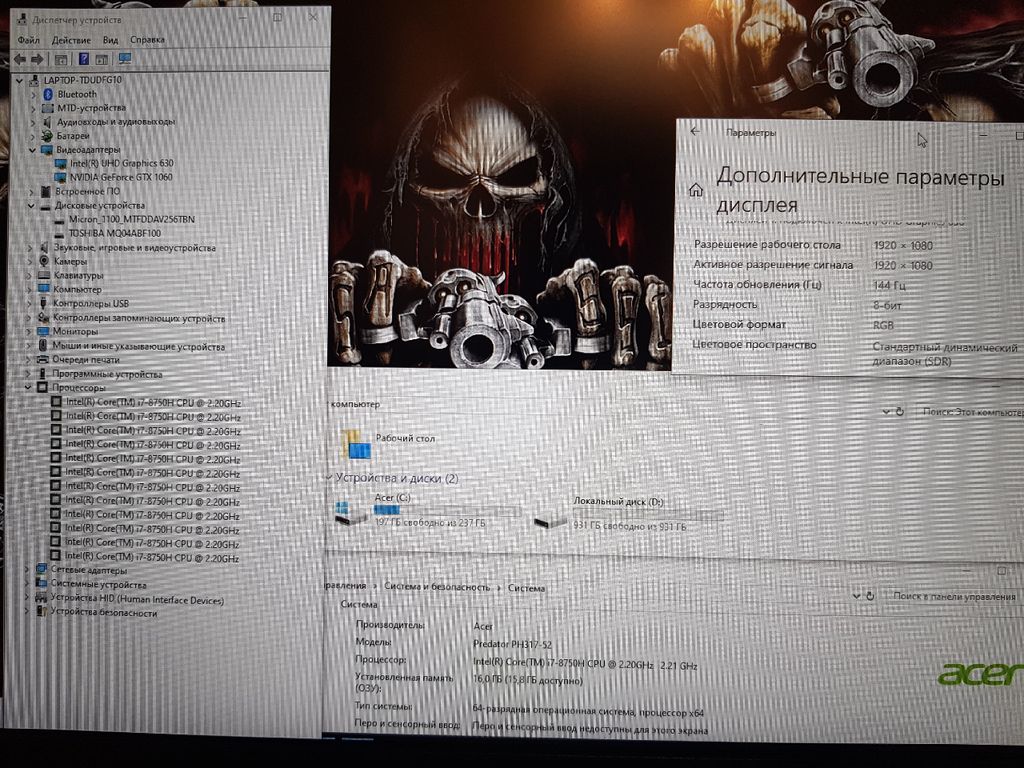1024x768 pixels.
Task: Click the Acer value beside Производитель
Action: pyautogui.click(x=483, y=626)
